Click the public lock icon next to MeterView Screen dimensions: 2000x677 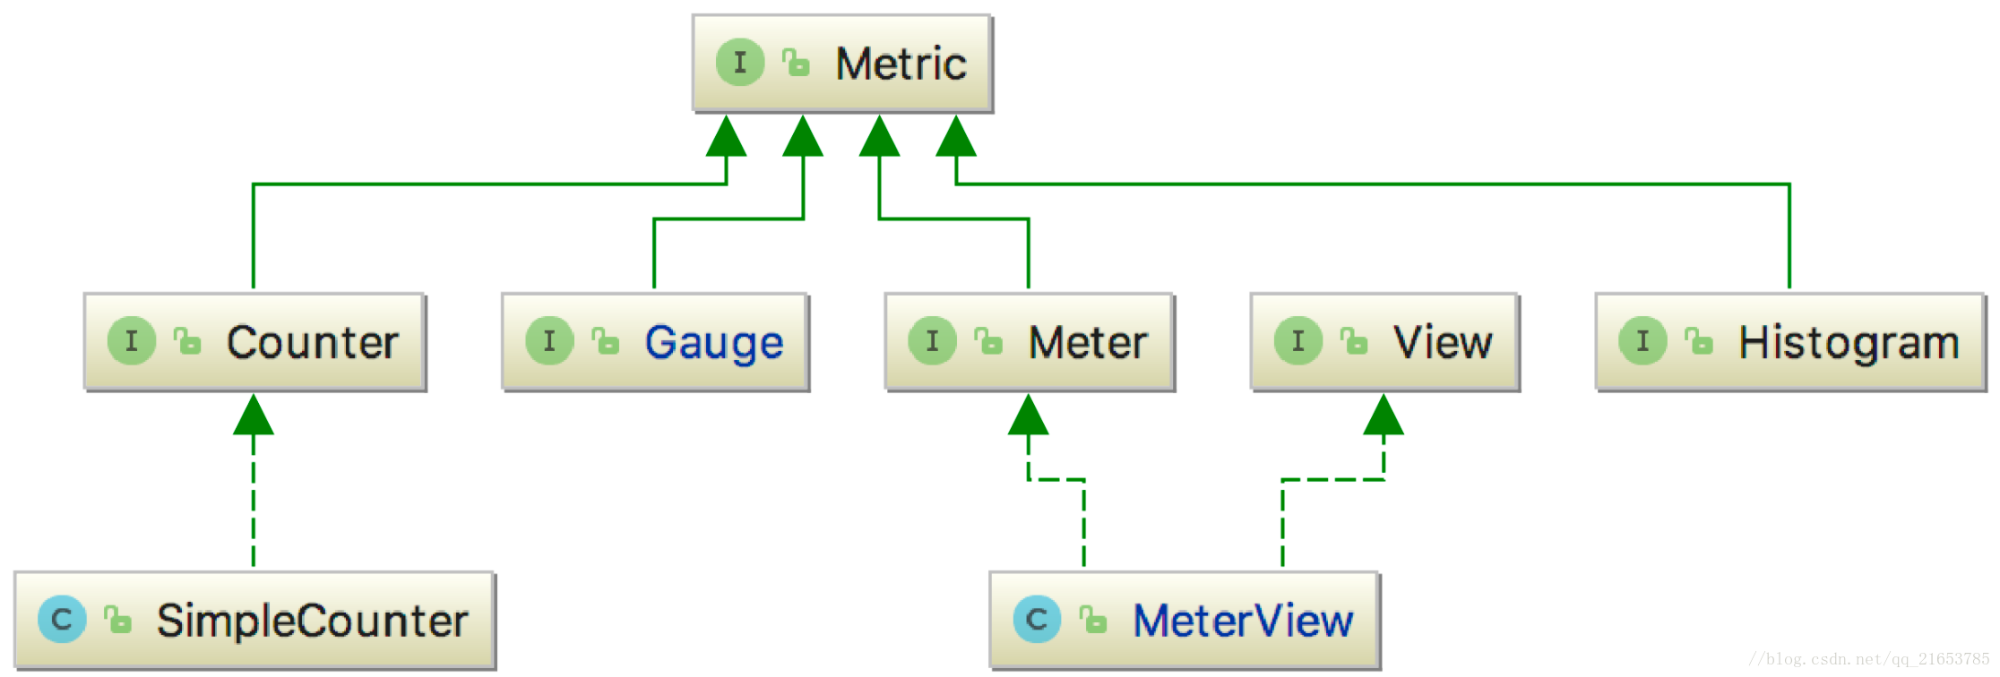[x=1093, y=620]
